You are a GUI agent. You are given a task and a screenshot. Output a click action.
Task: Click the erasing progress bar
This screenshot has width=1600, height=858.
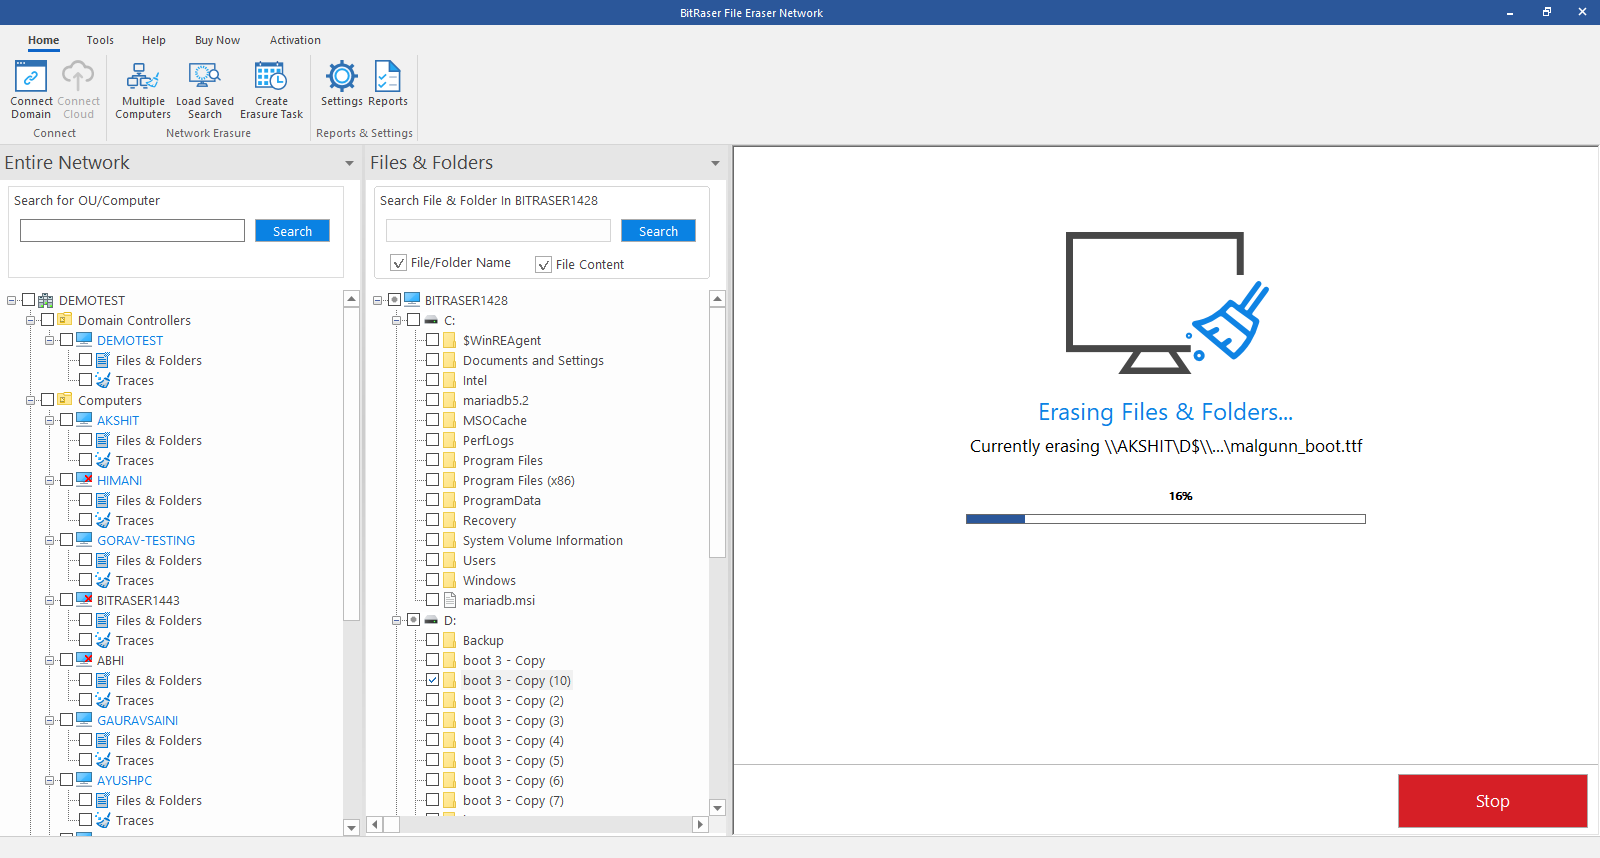(x=1166, y=519)
